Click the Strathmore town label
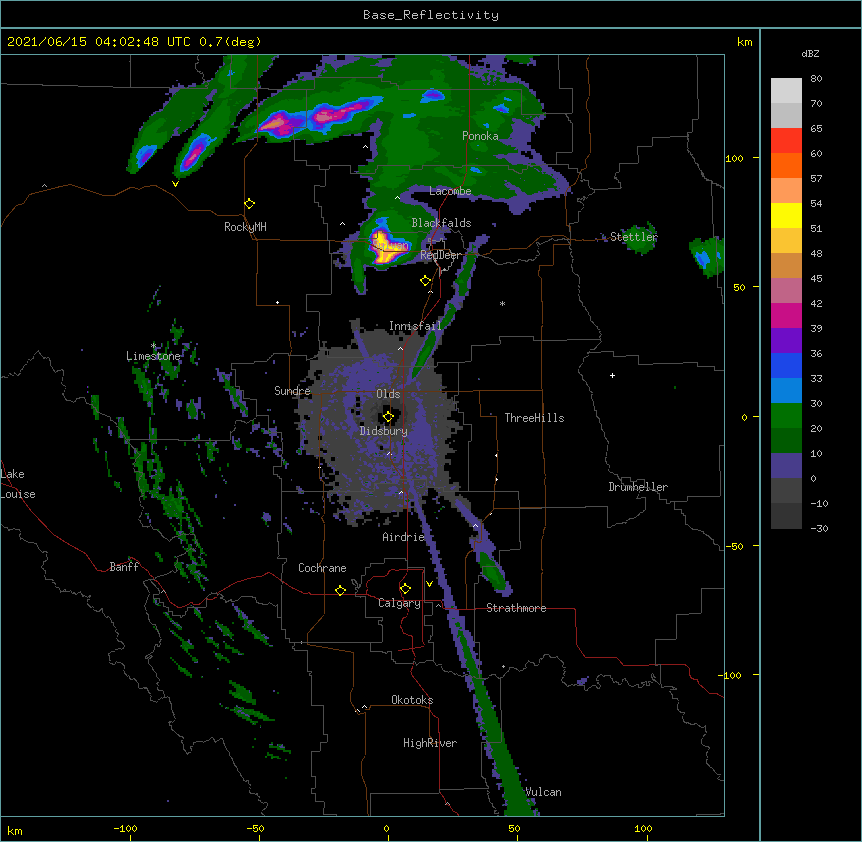862x842 pixels. tap(516, 608)
